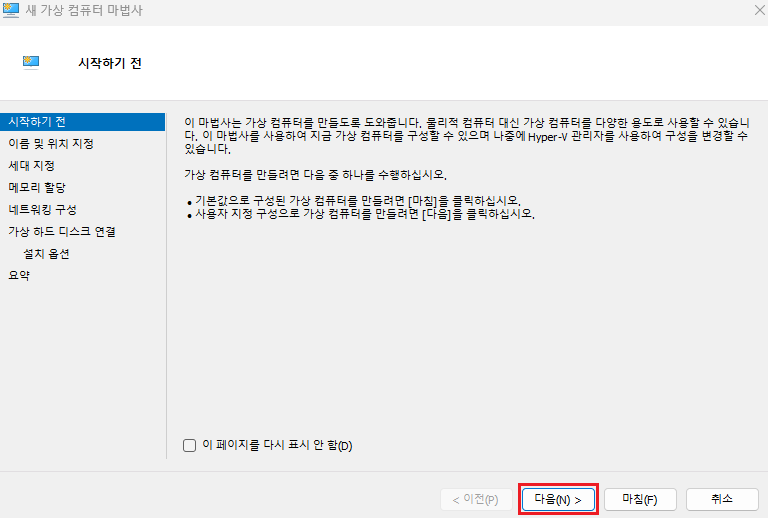This screenshot has width=768, height=518.
Task: Check the 이 페이지를 다시 표시 안 함 checkbox
Action: [190, 446]
